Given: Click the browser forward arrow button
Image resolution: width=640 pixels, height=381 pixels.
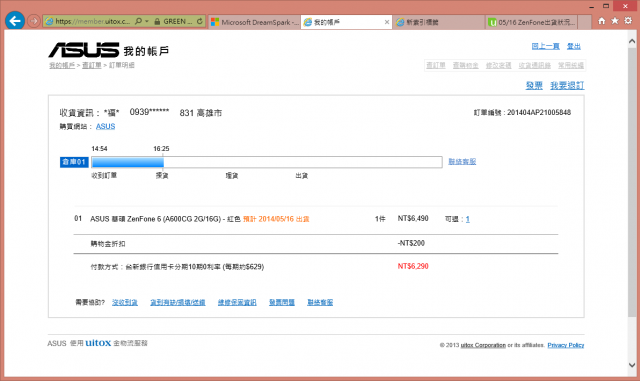Looking at the screenshot, I should coord(34,21).
